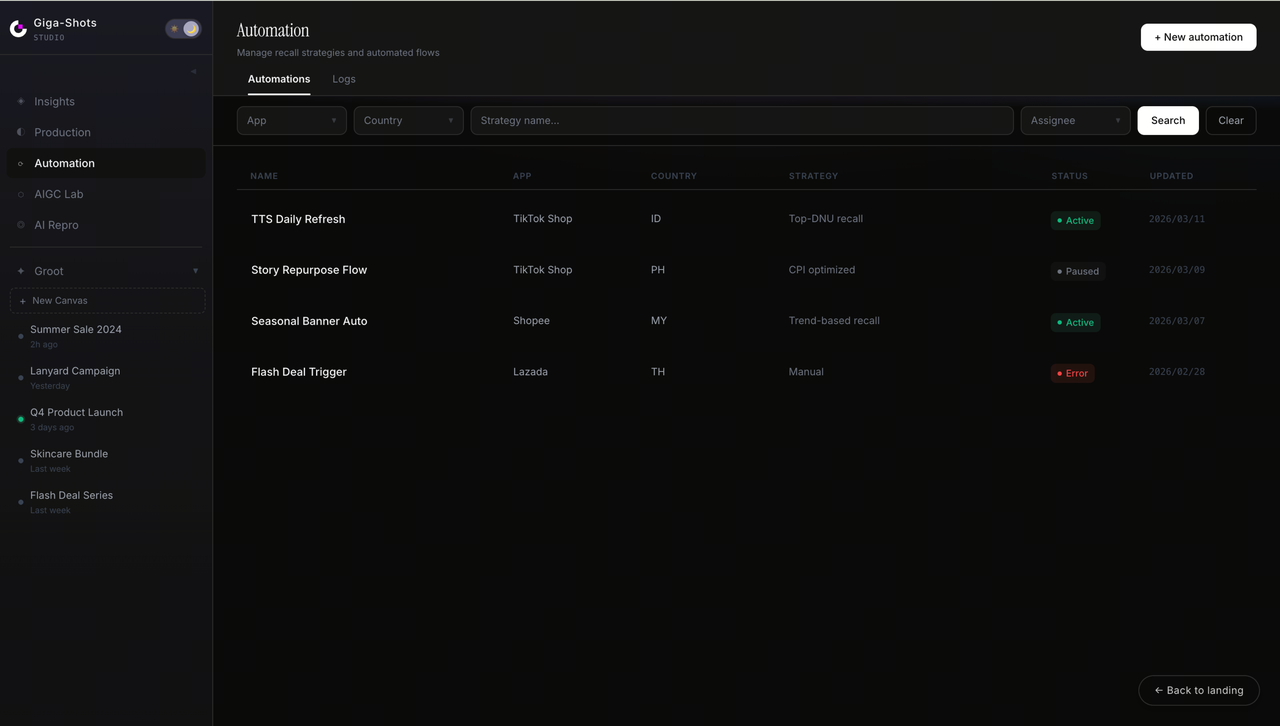Collapse the sidebar with the small arrow
This screenshot has height=726, width=1280.
(x=193, y=71)
